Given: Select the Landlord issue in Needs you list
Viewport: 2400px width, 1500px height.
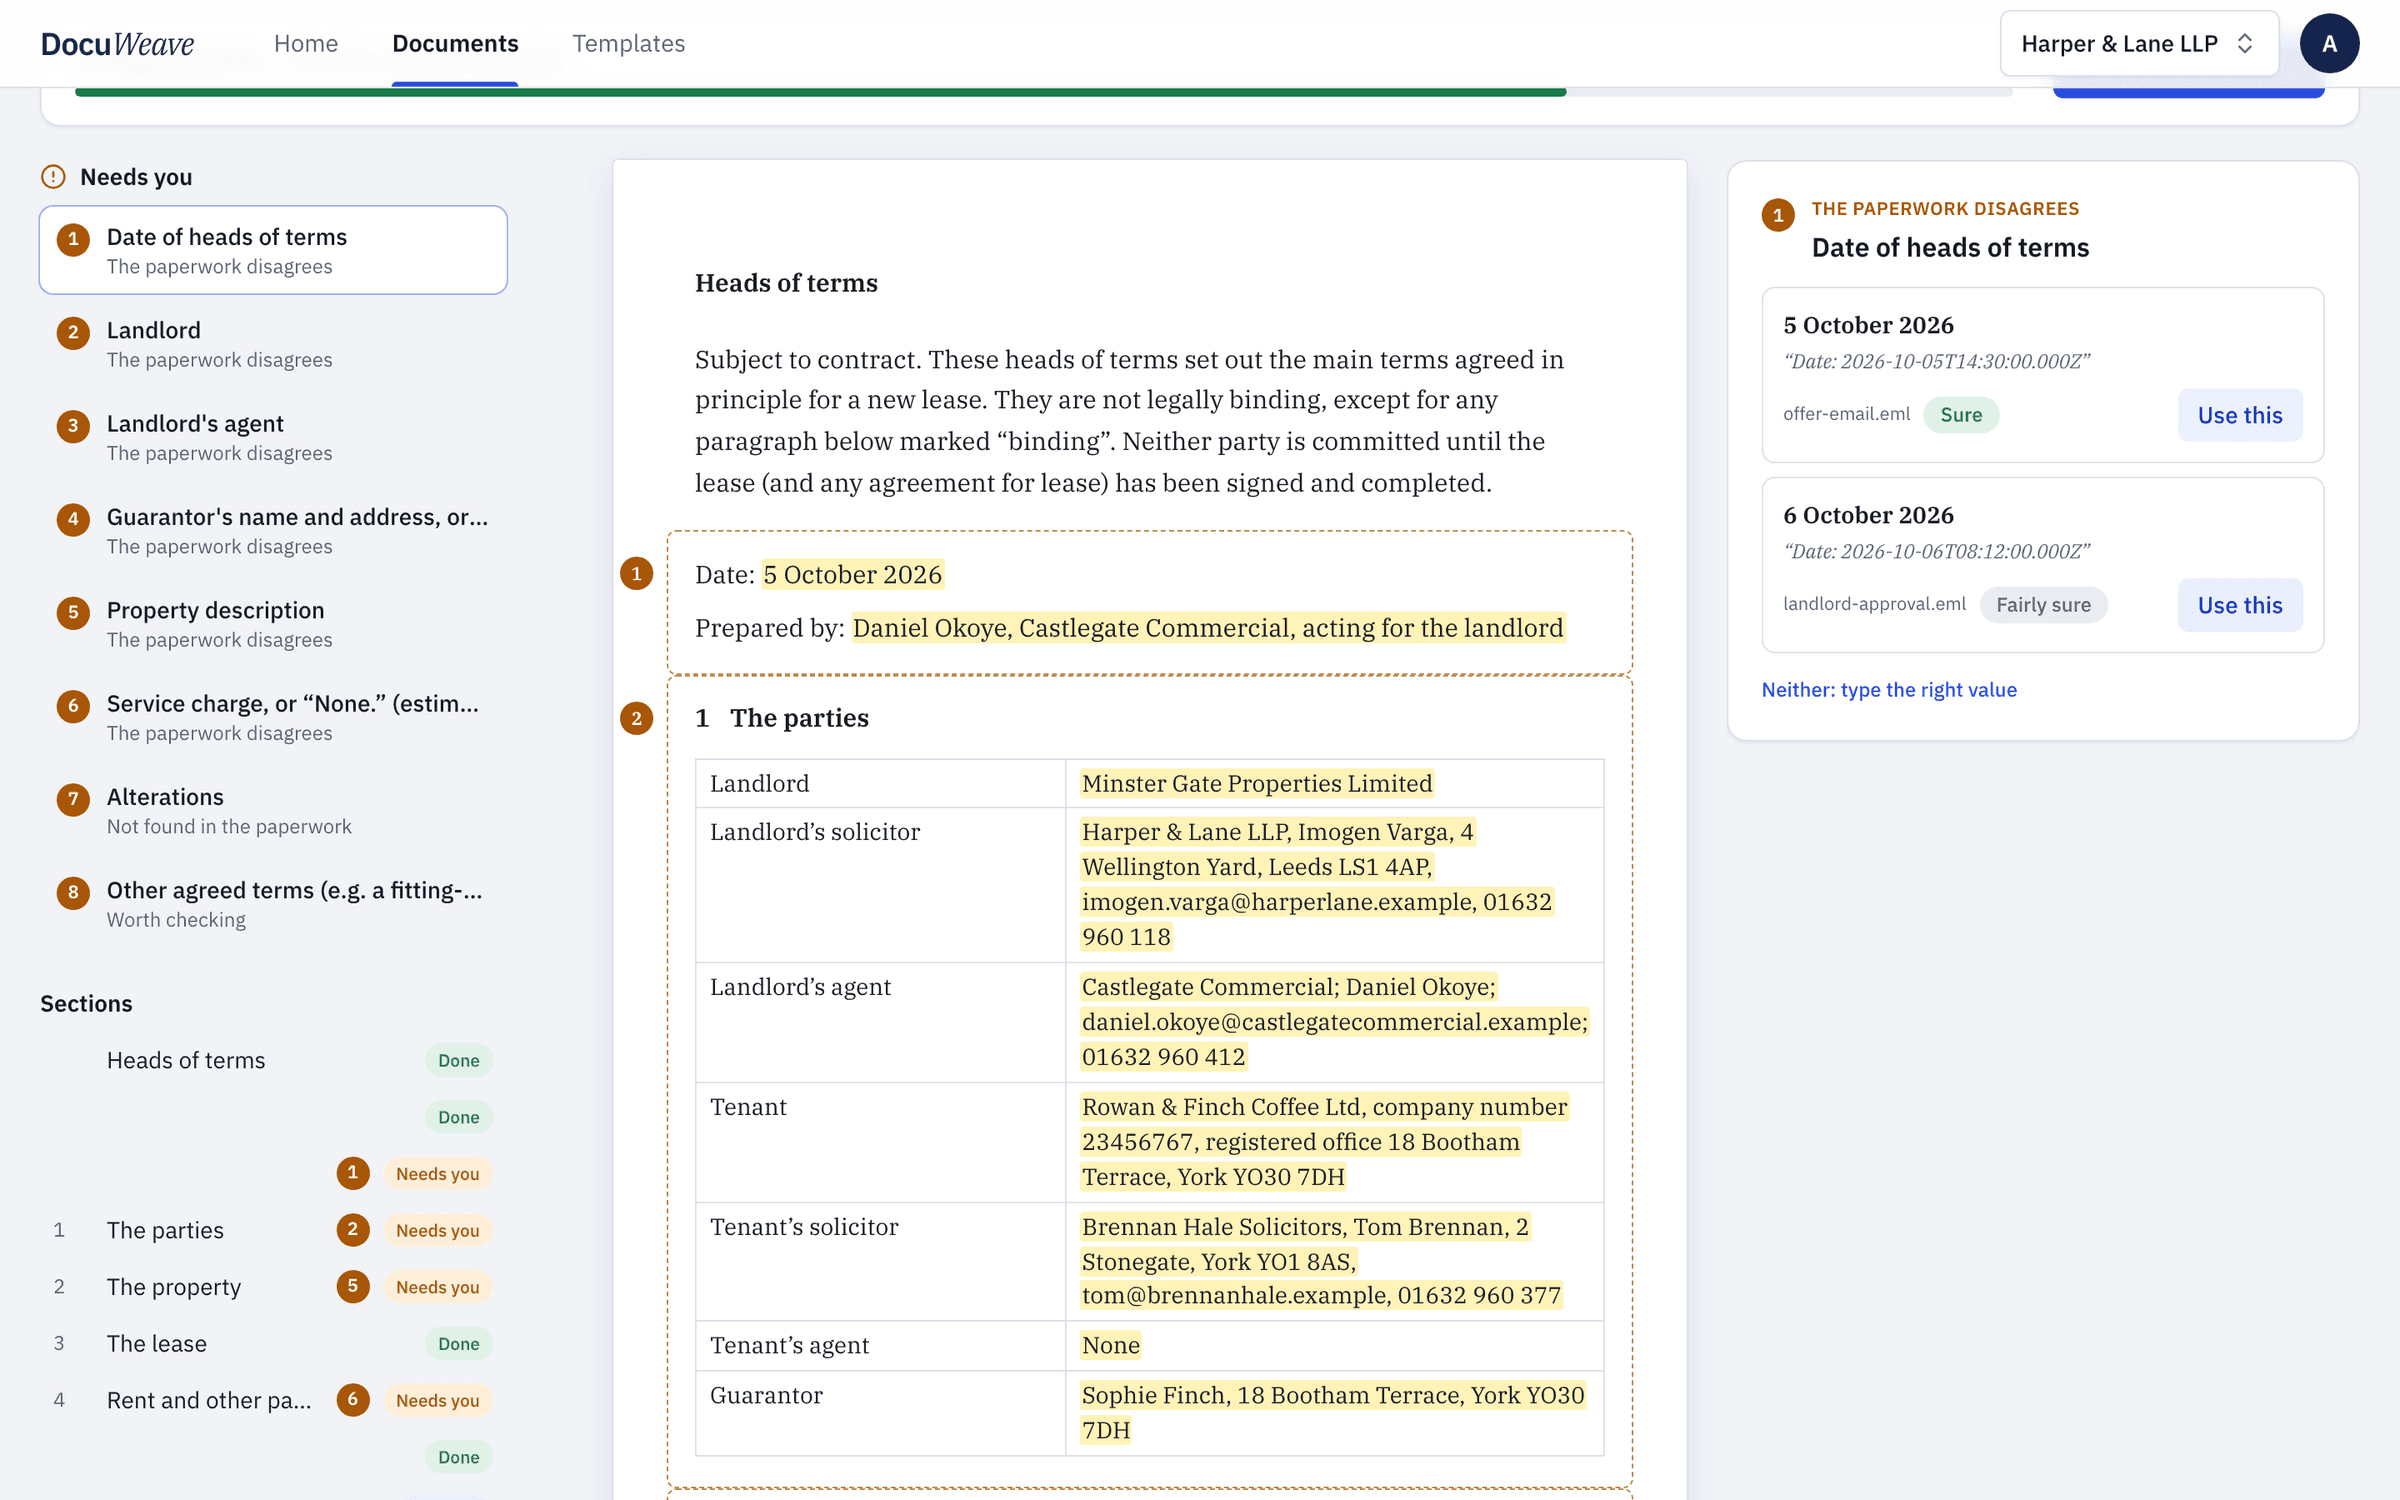Looking at the screenshot, I should [x=273, y=343].
